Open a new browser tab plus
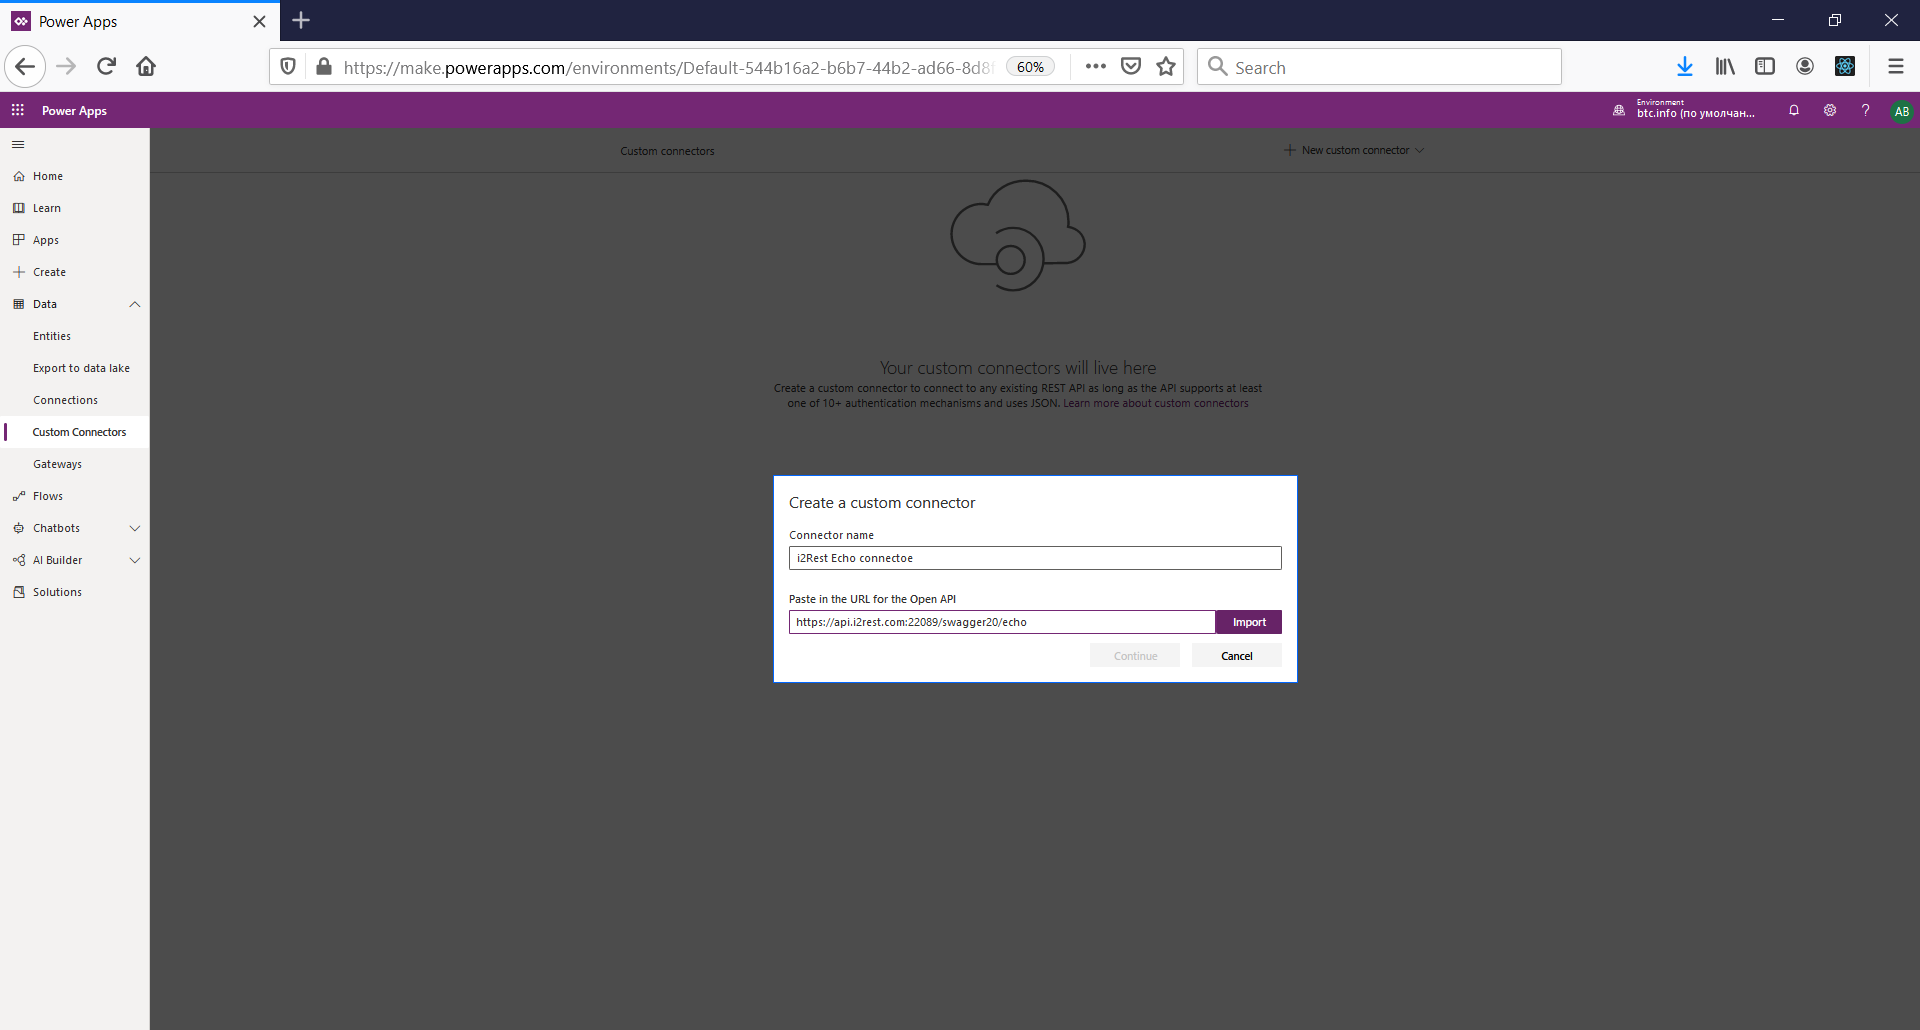 (x=301, y=20)
